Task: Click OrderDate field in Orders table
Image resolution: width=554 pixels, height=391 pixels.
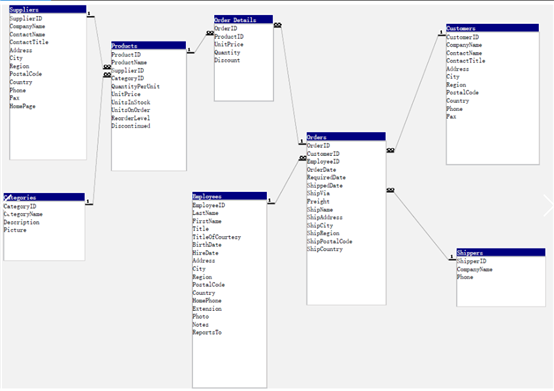Action: [x=322, y=170]
